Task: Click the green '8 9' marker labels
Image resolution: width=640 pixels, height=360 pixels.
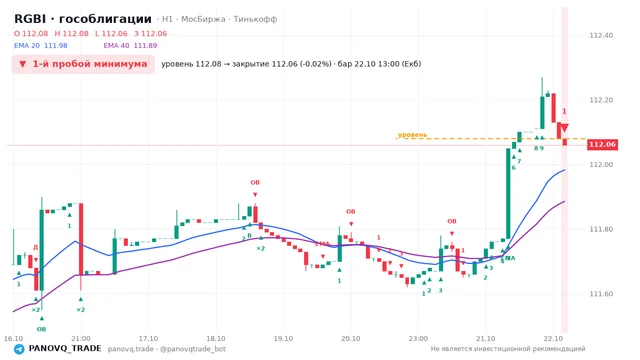Action: (x=539, y=149)
